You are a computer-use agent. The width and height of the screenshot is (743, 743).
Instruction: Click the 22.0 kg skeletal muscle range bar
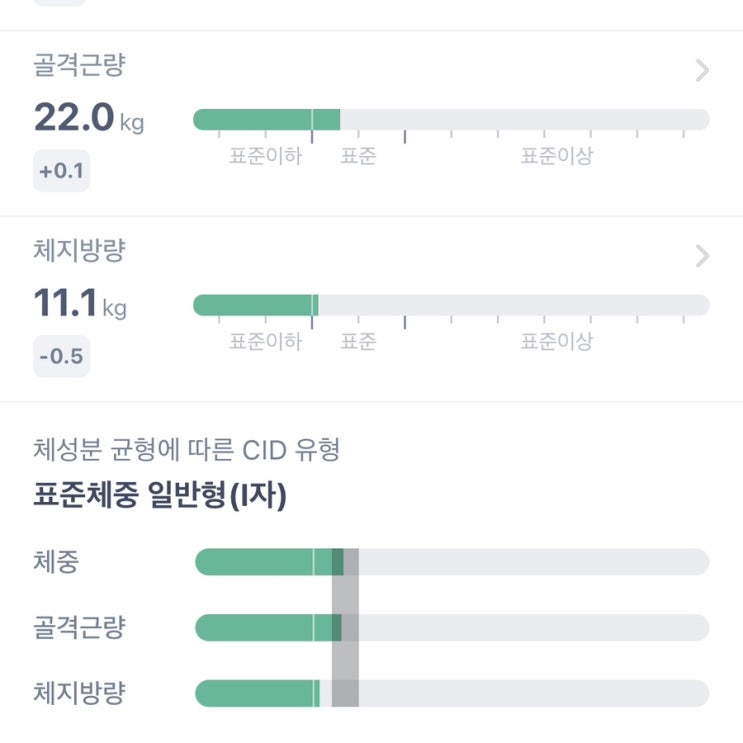tap(450, 120)
